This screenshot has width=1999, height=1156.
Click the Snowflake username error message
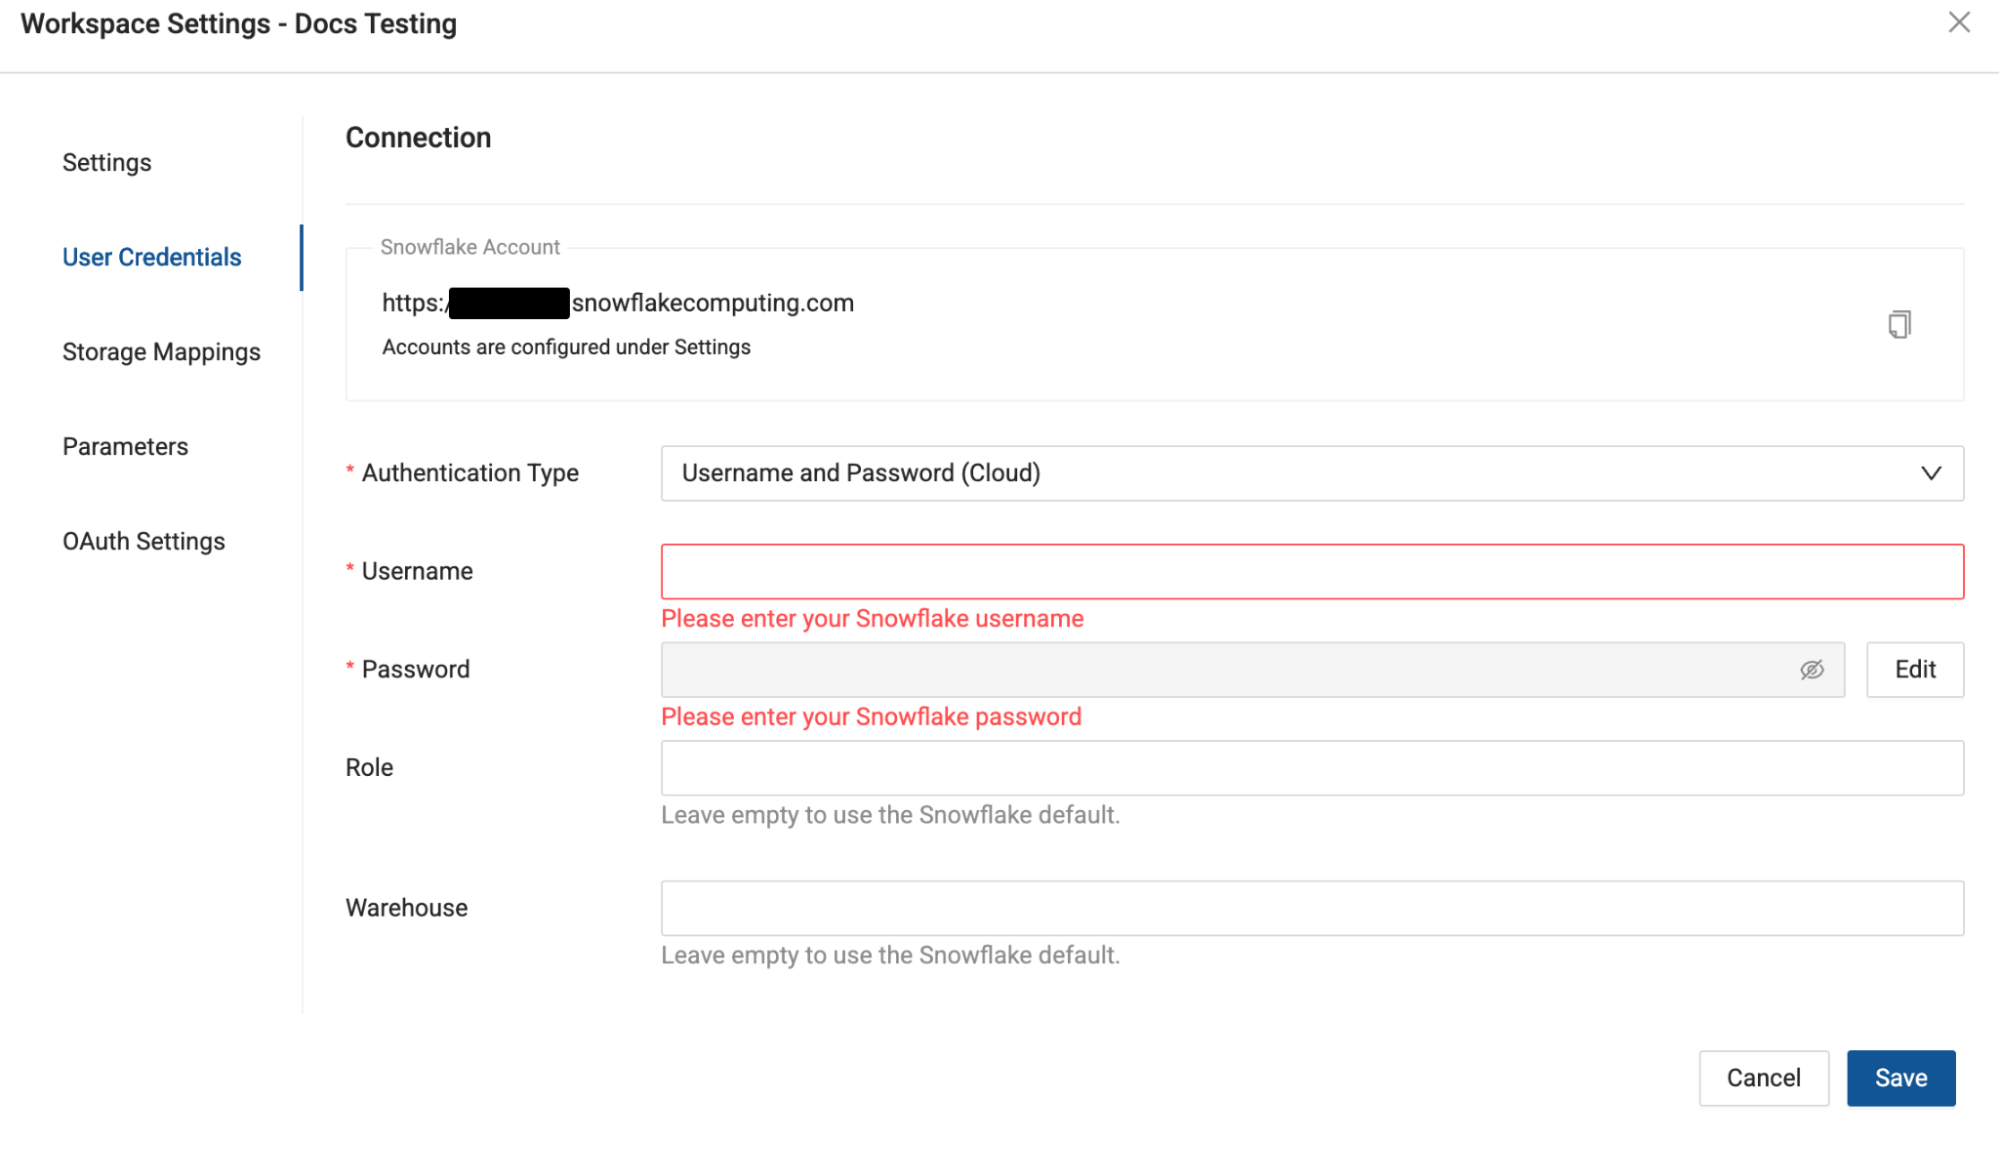point(871,618)
